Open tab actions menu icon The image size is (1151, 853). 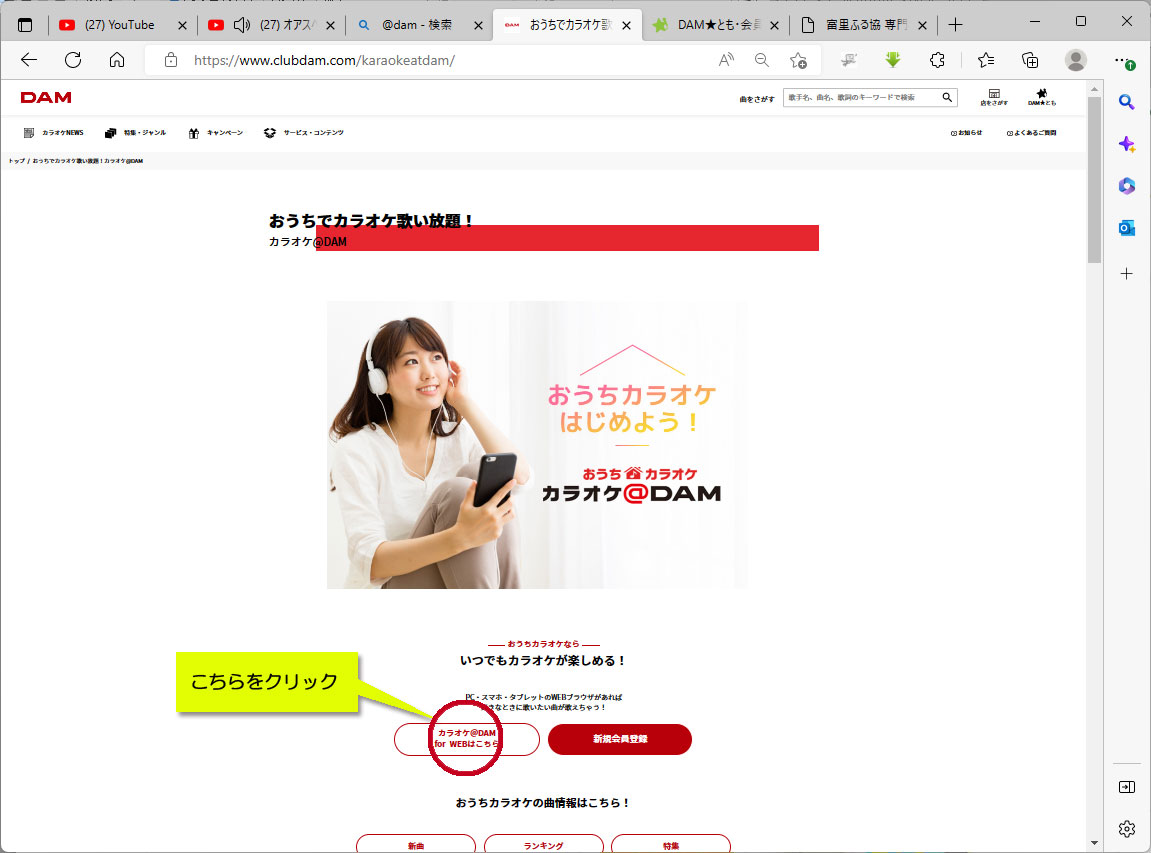tap(25, 25)
